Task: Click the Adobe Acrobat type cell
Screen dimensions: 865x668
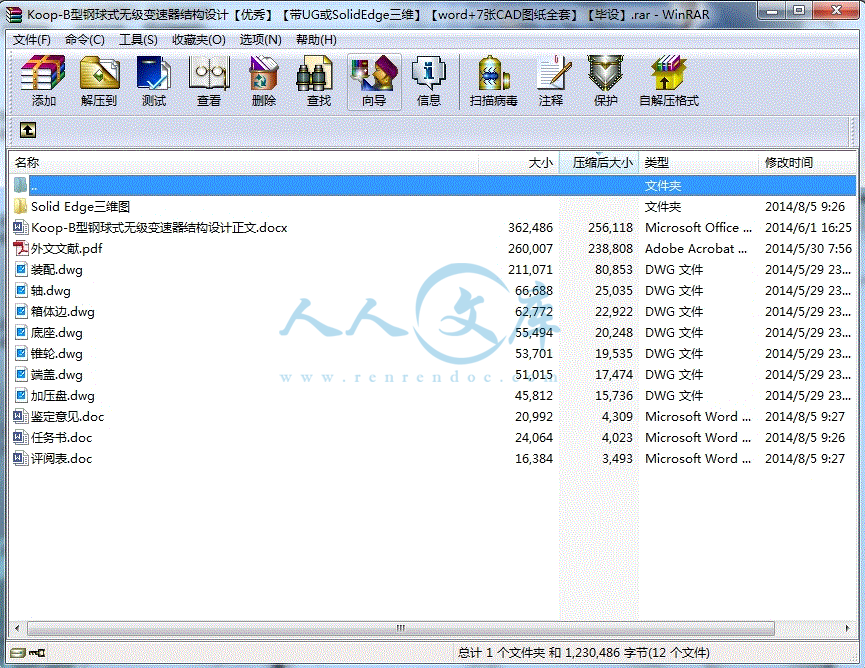Action: click(x=696, y=249)
